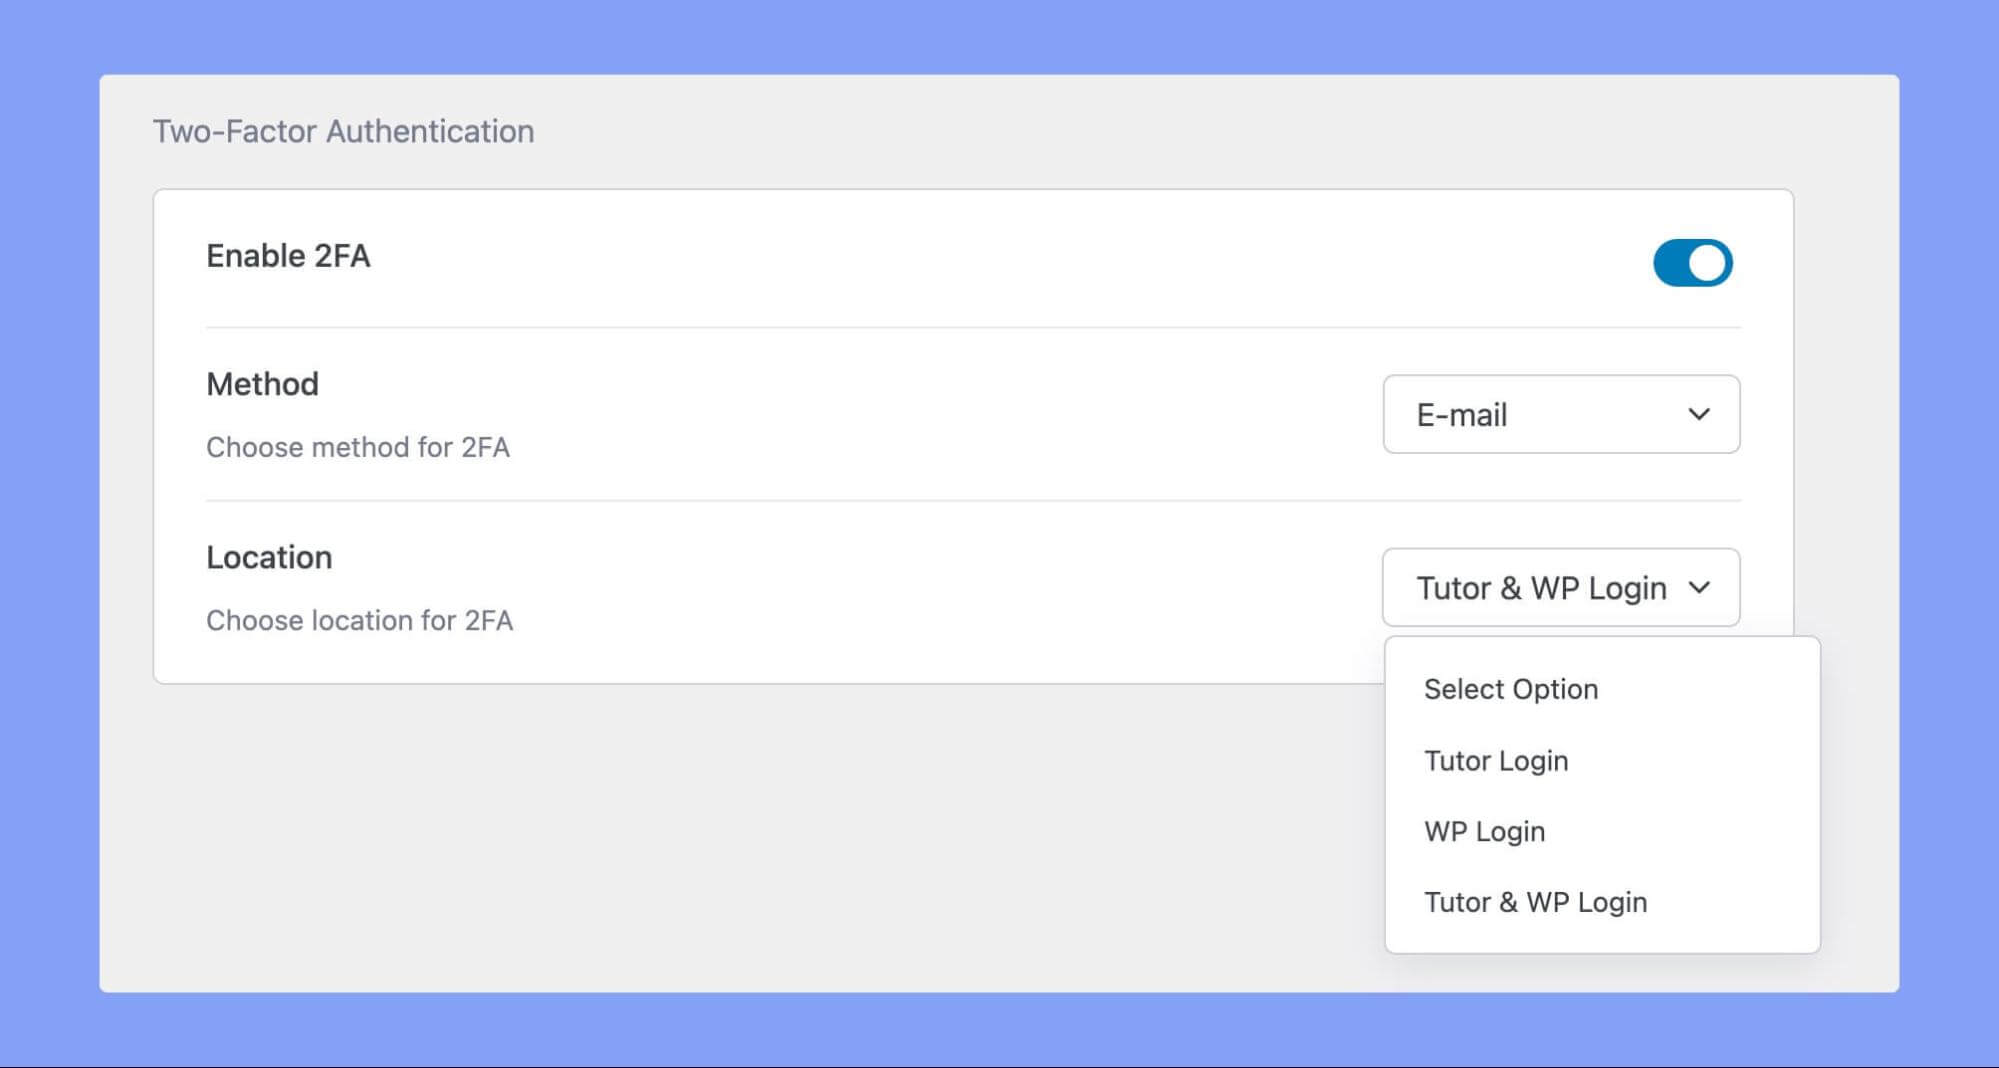Click the chevron arrow in the E-mail dropdown
The height and width of the screenshot is (1068, 1999).
pos(1698,414)
